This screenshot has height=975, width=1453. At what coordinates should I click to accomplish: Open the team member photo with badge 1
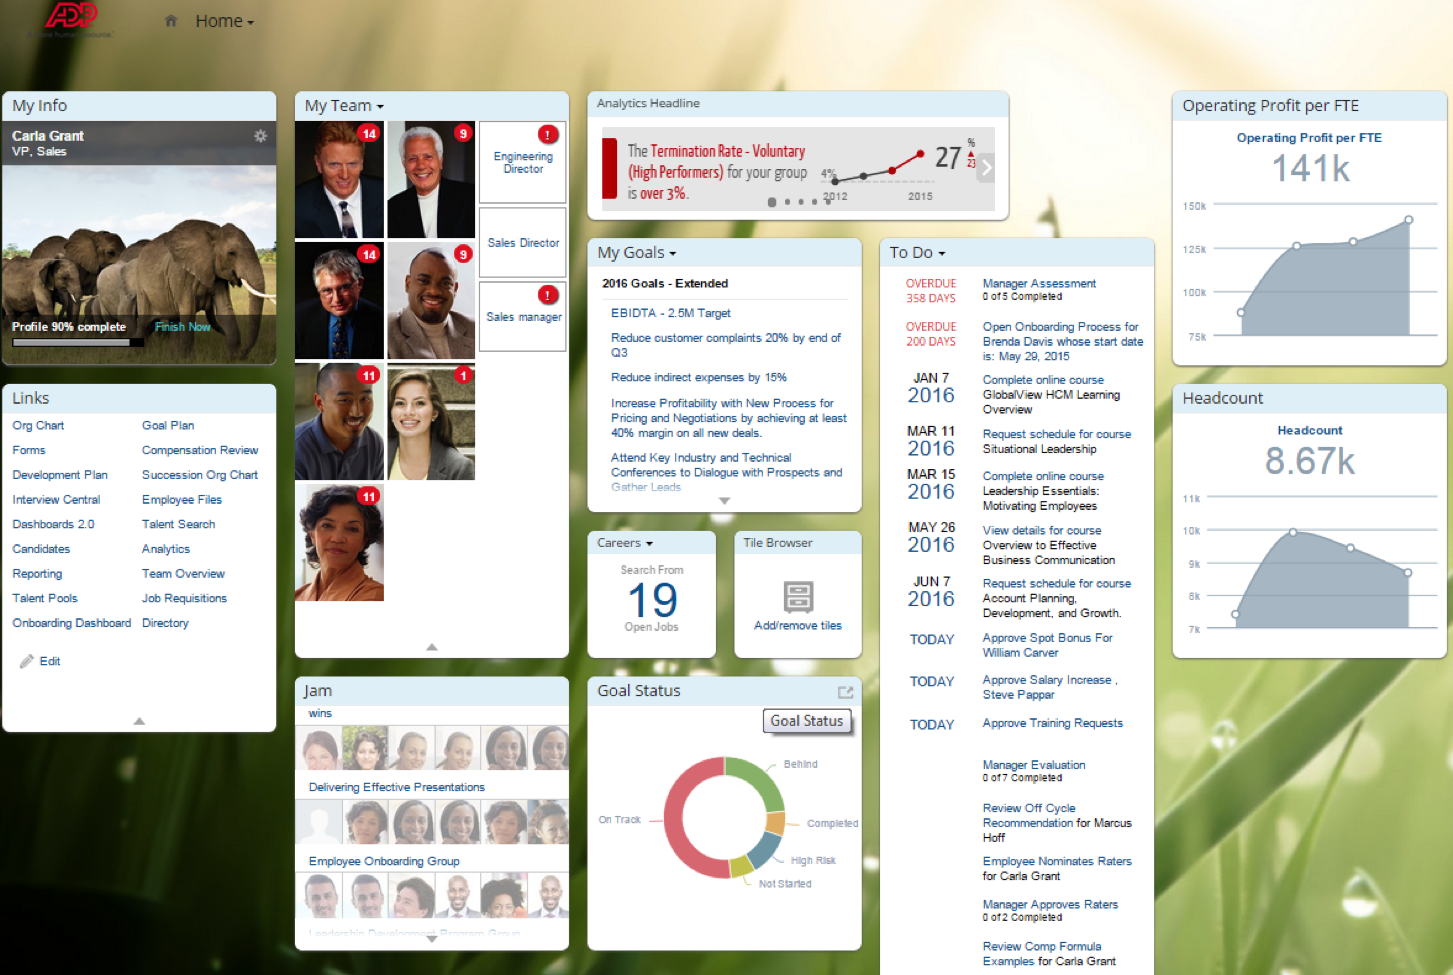431,422
